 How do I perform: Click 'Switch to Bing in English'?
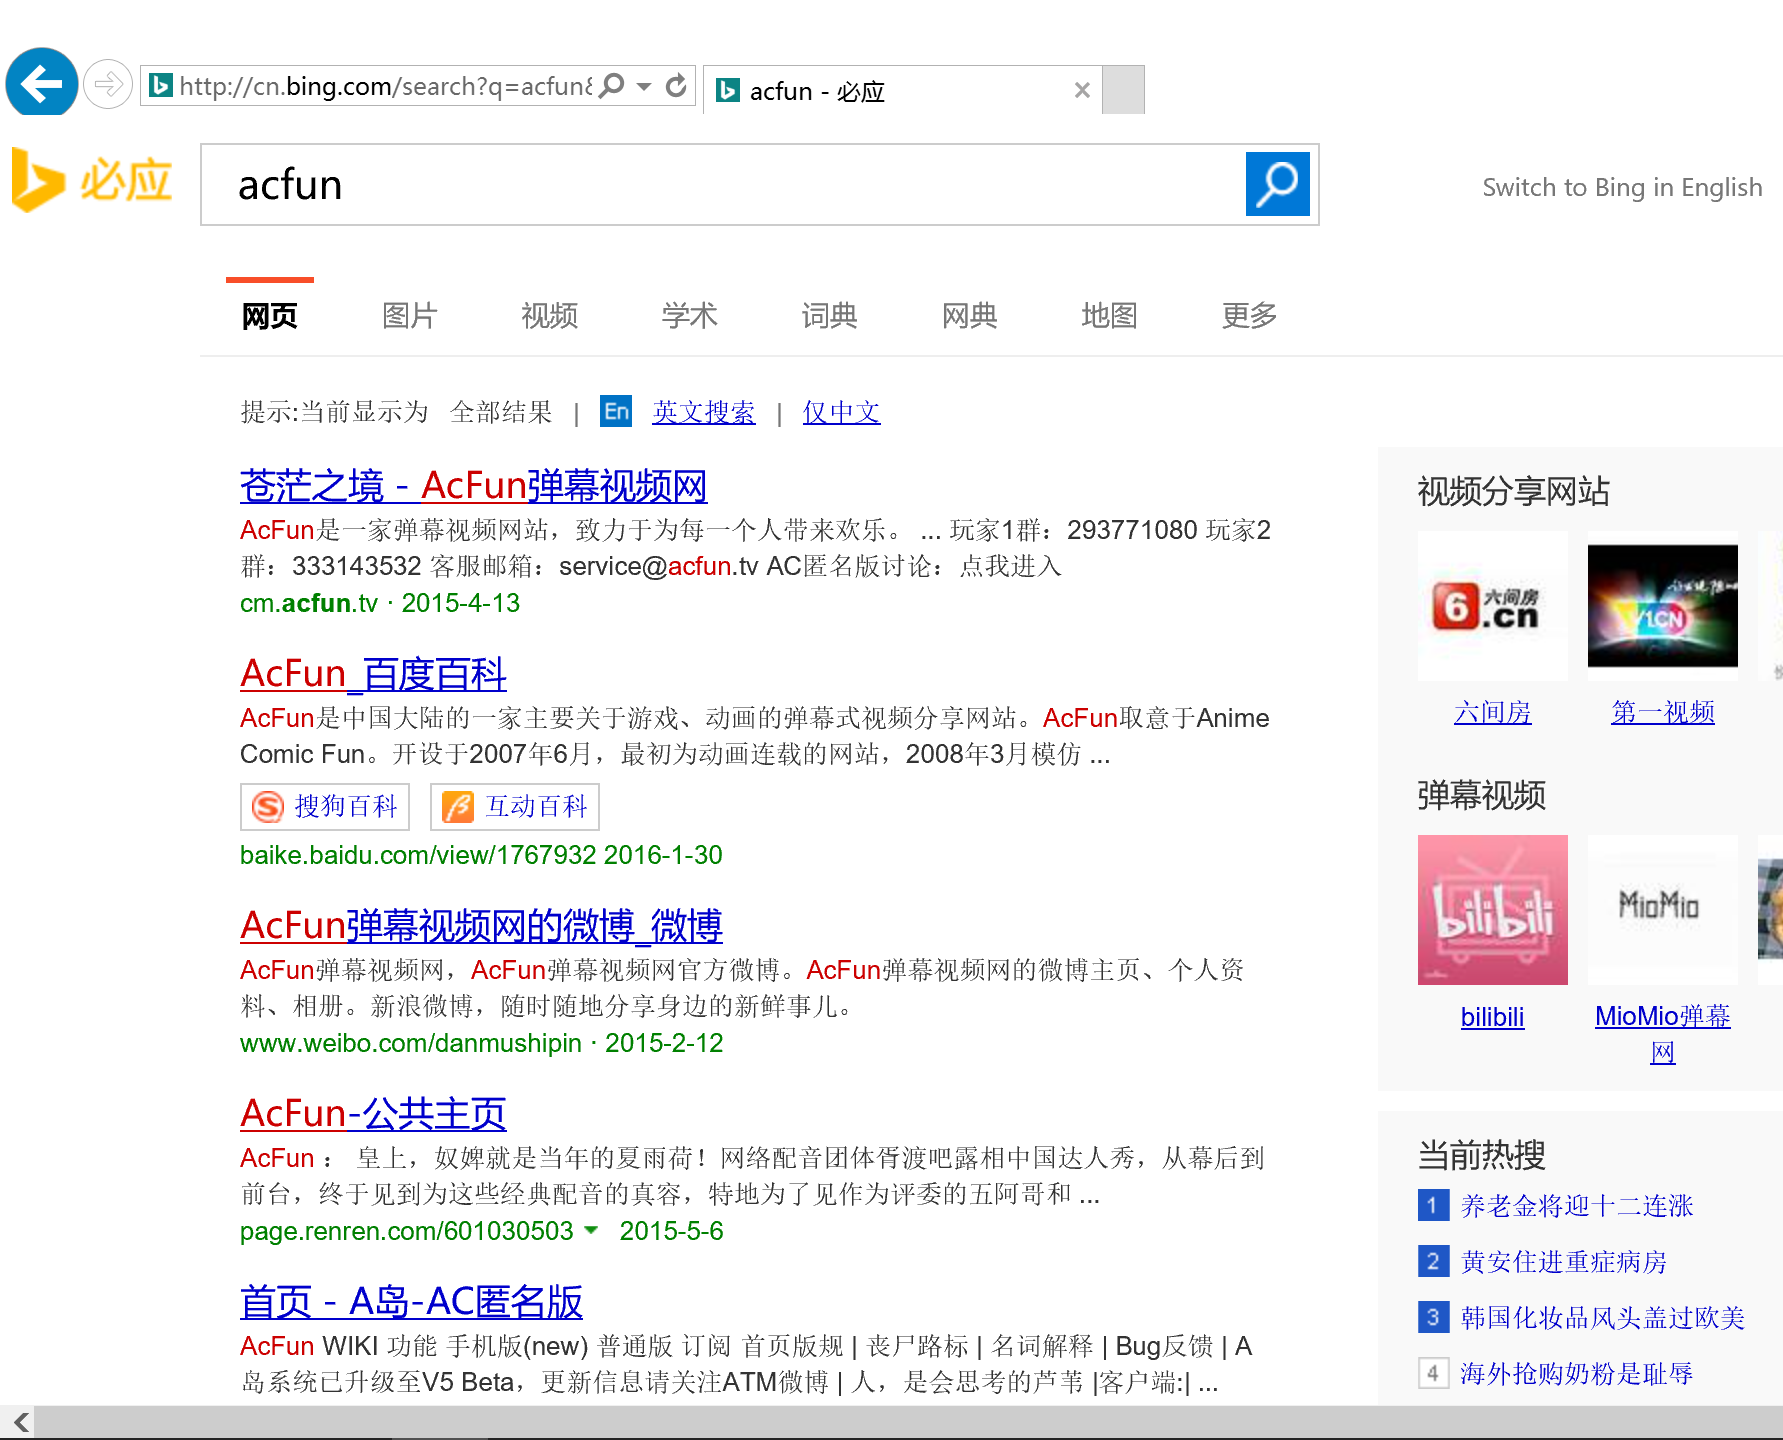click(1622, 187)
